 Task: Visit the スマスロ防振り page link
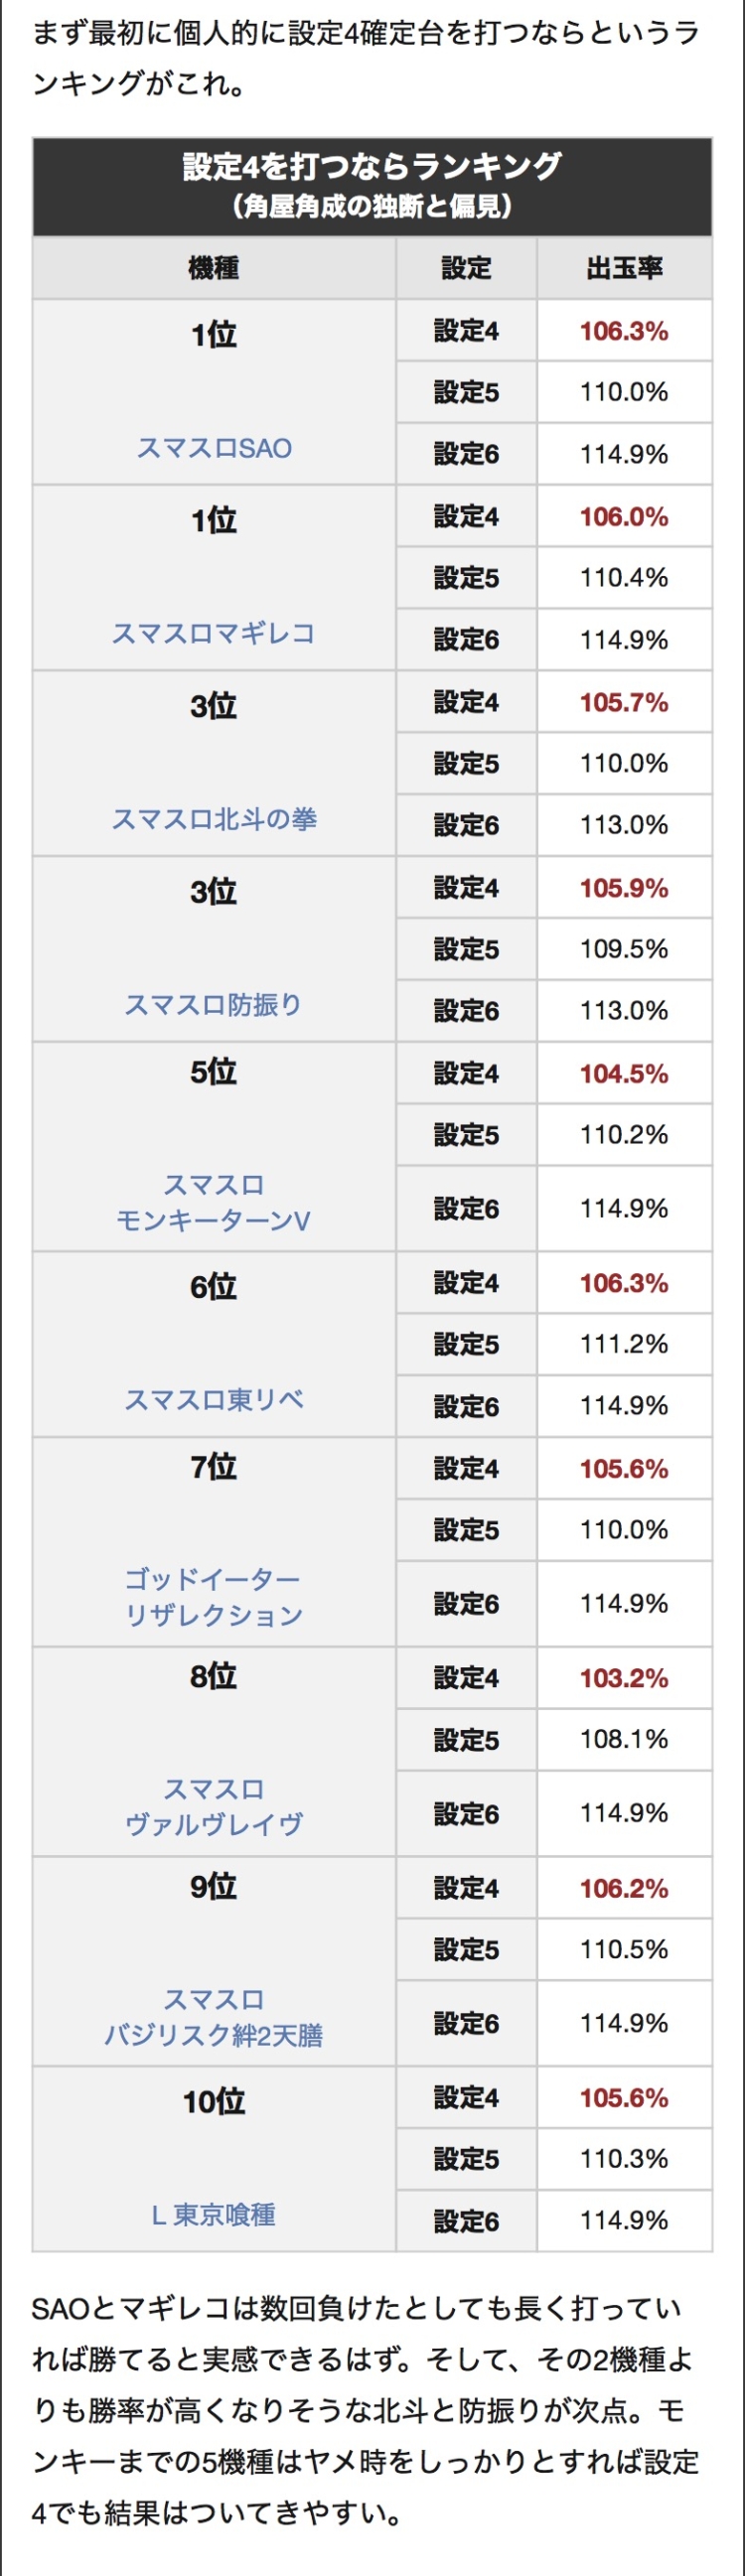coord(214,1004)
